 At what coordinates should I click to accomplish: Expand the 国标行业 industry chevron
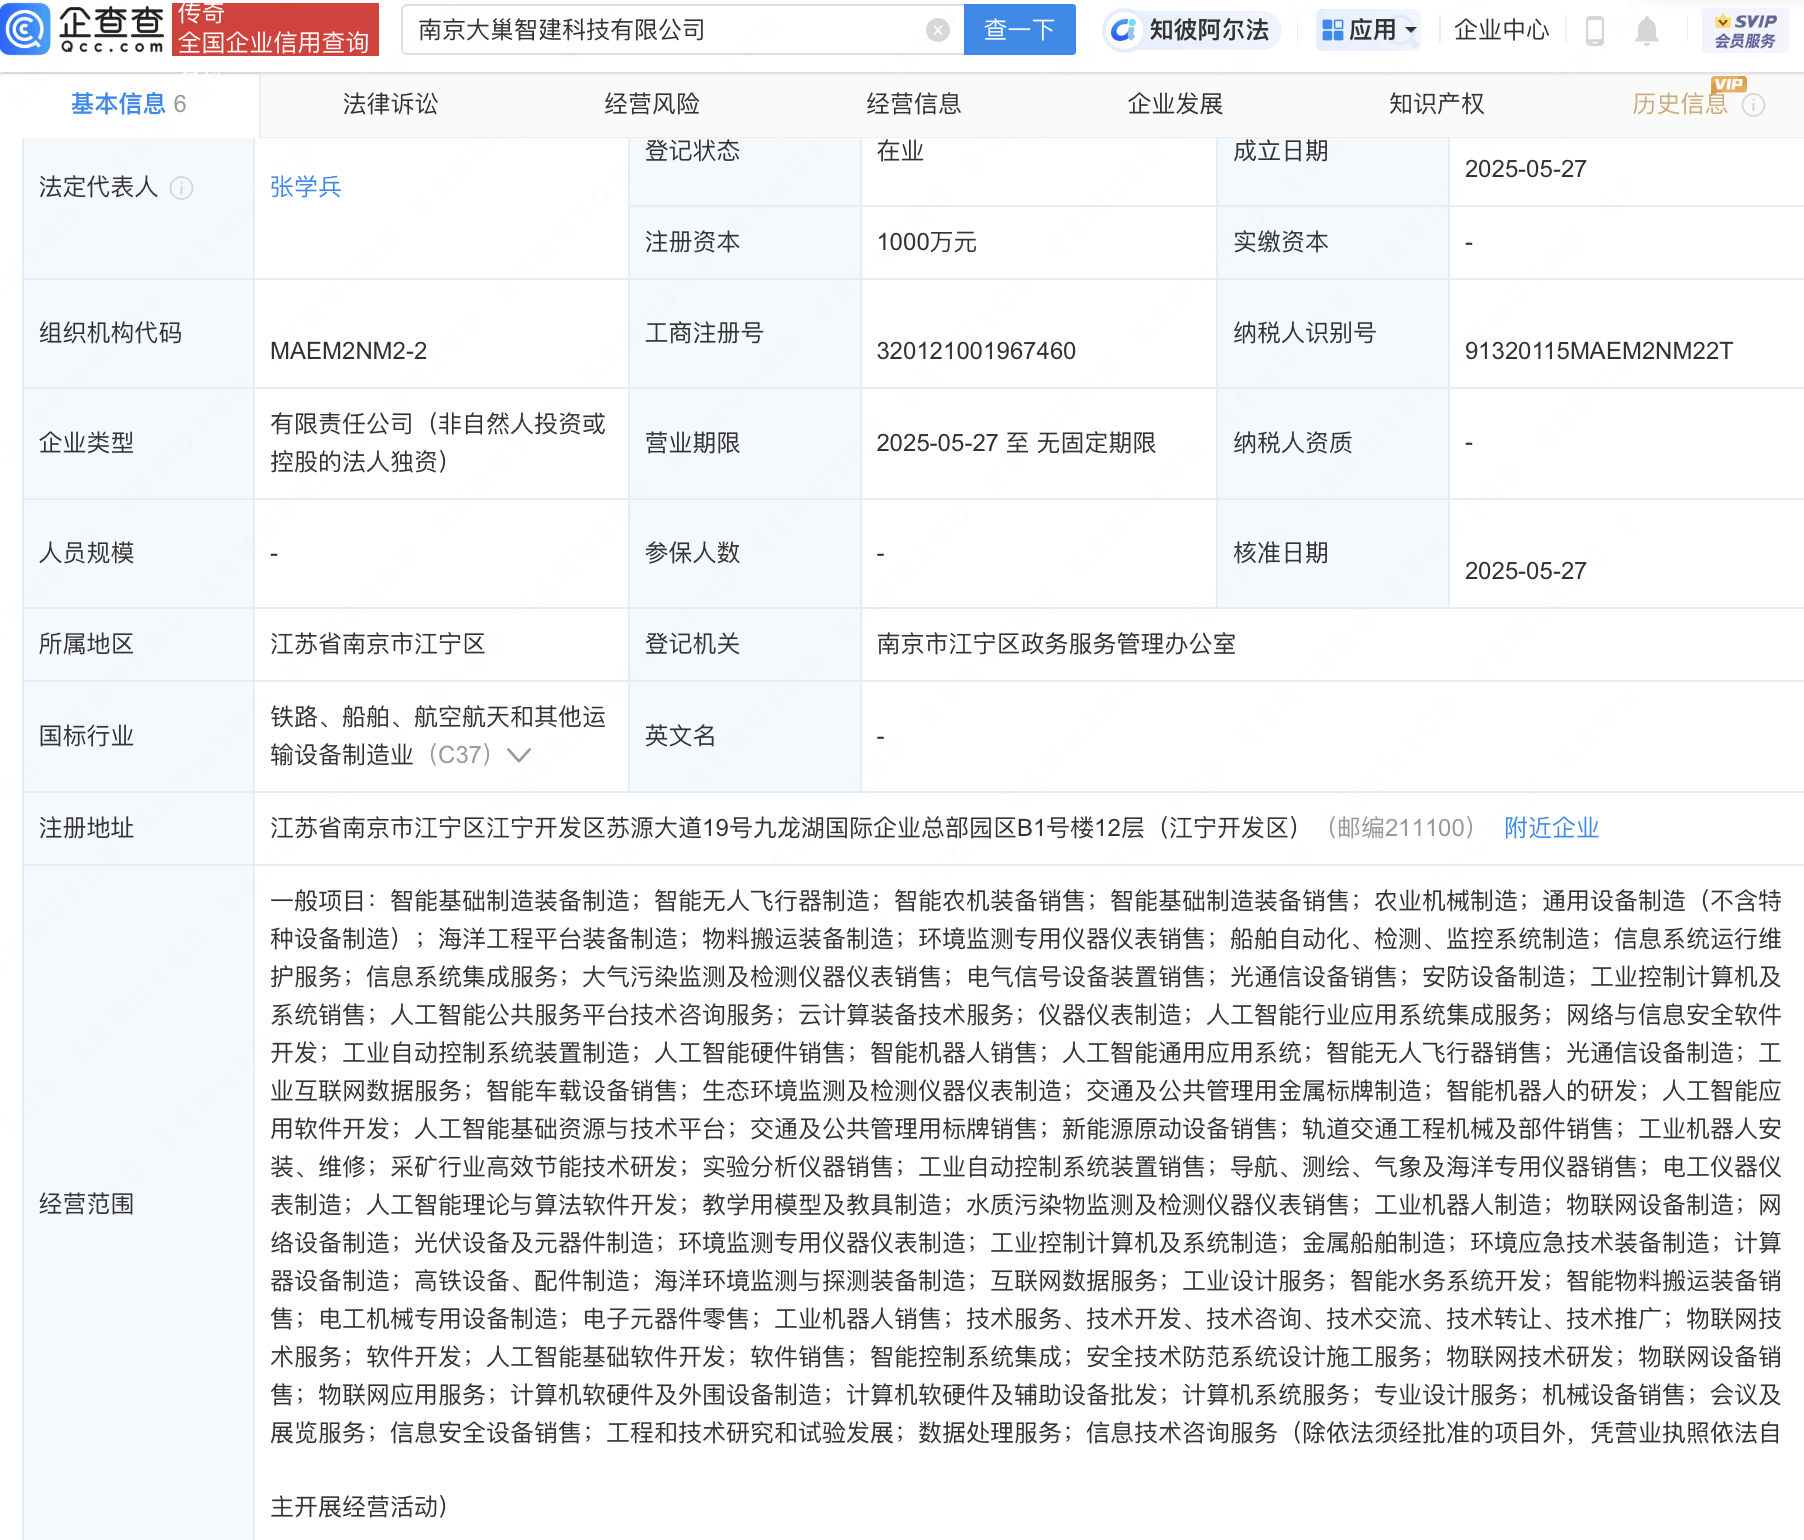click(519, 755)
